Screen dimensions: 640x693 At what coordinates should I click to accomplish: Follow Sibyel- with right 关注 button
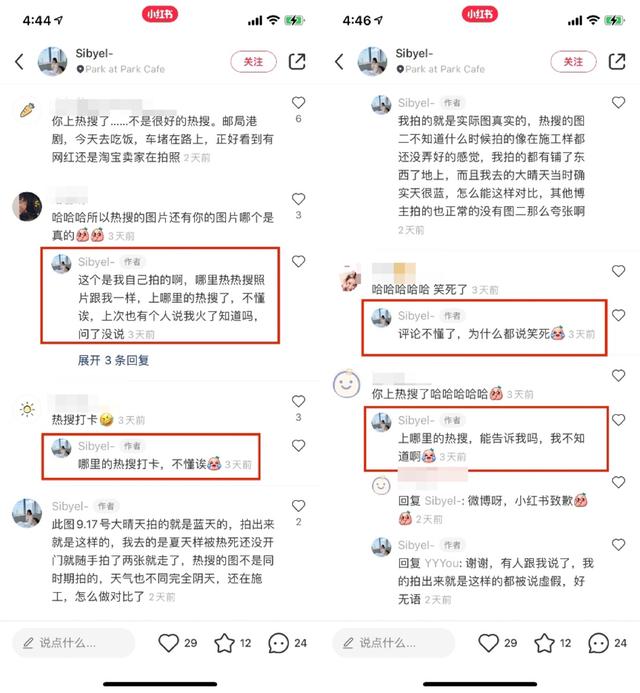[x=574, y=61]
